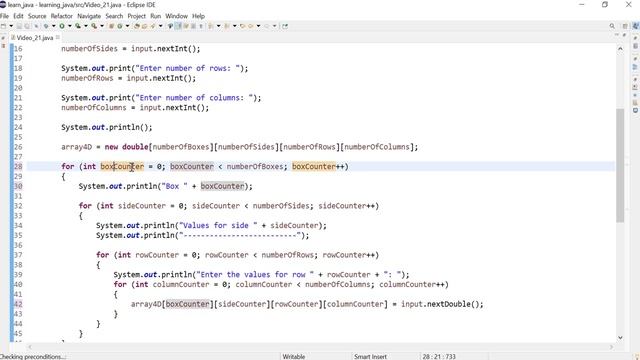Open the Source menu
This screenshot has height=360, width=640.
37,16
